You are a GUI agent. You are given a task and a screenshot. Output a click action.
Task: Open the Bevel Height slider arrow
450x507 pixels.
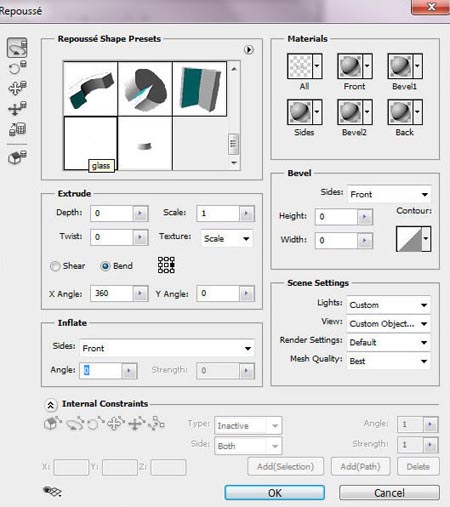coord(365,217)
